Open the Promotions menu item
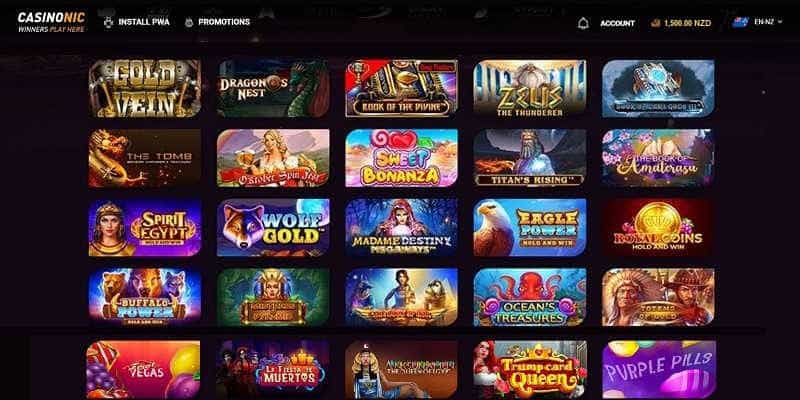This screenshot has width=800, height=400. pyautogui.click(x=224, y=22)
